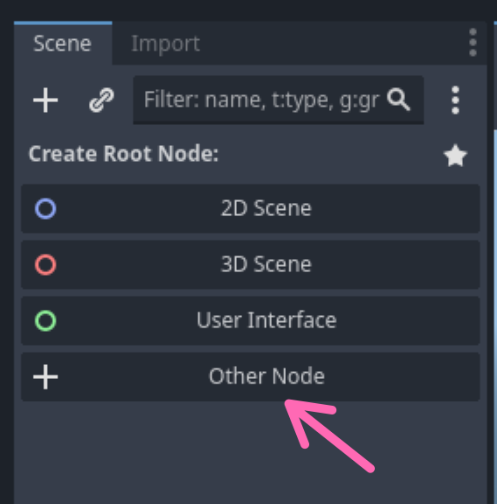Image resolution: width=497 pixels, height=504 pixels.
Task: Select the Scene tab
Action: 63,43
